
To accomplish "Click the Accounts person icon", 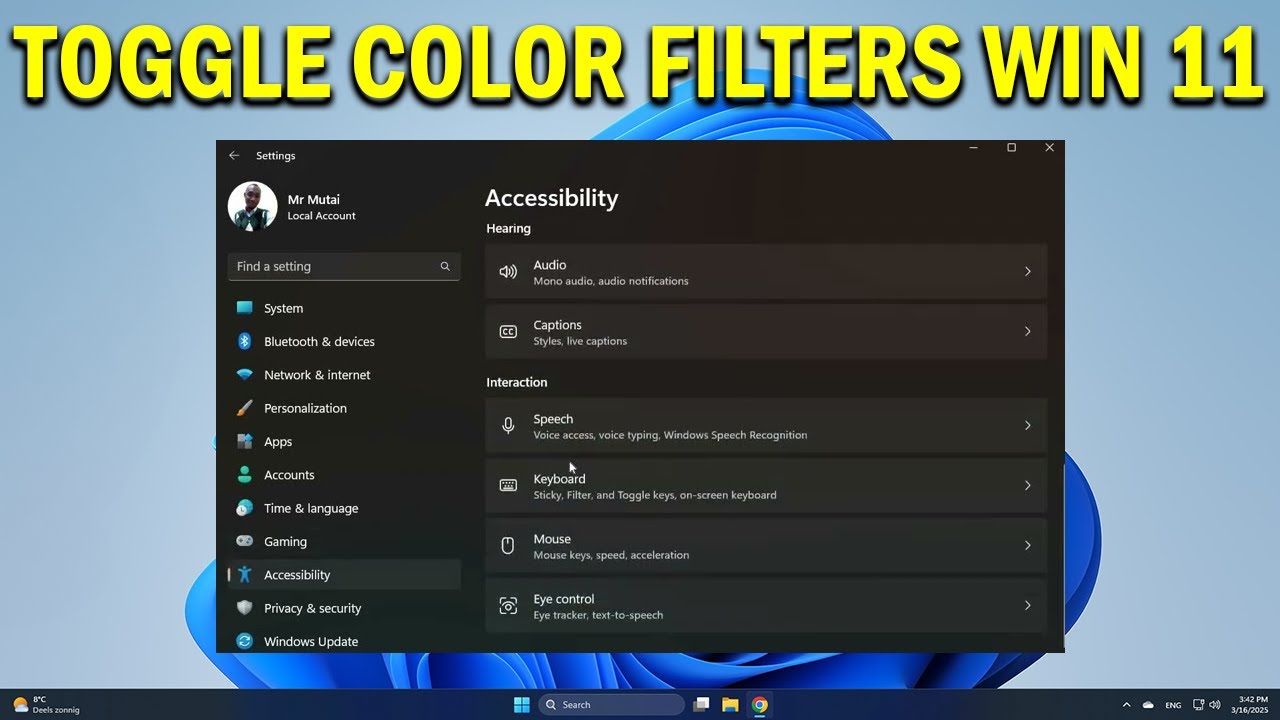I will [244, 475].
